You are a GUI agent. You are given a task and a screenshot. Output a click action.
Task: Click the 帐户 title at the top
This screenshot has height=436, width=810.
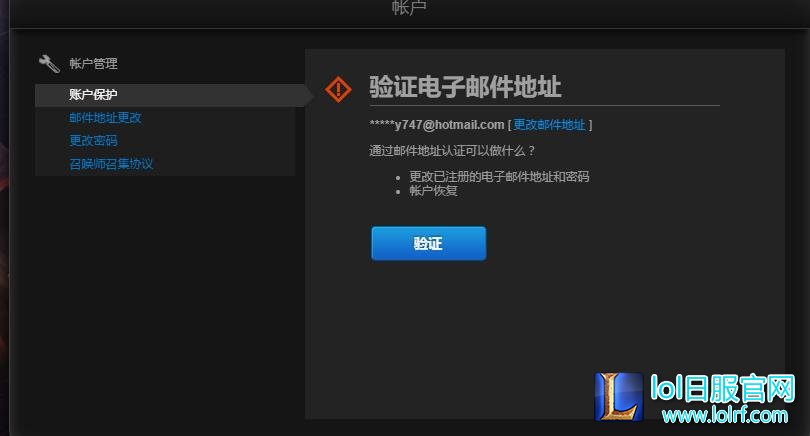click(x=409, y=8)
